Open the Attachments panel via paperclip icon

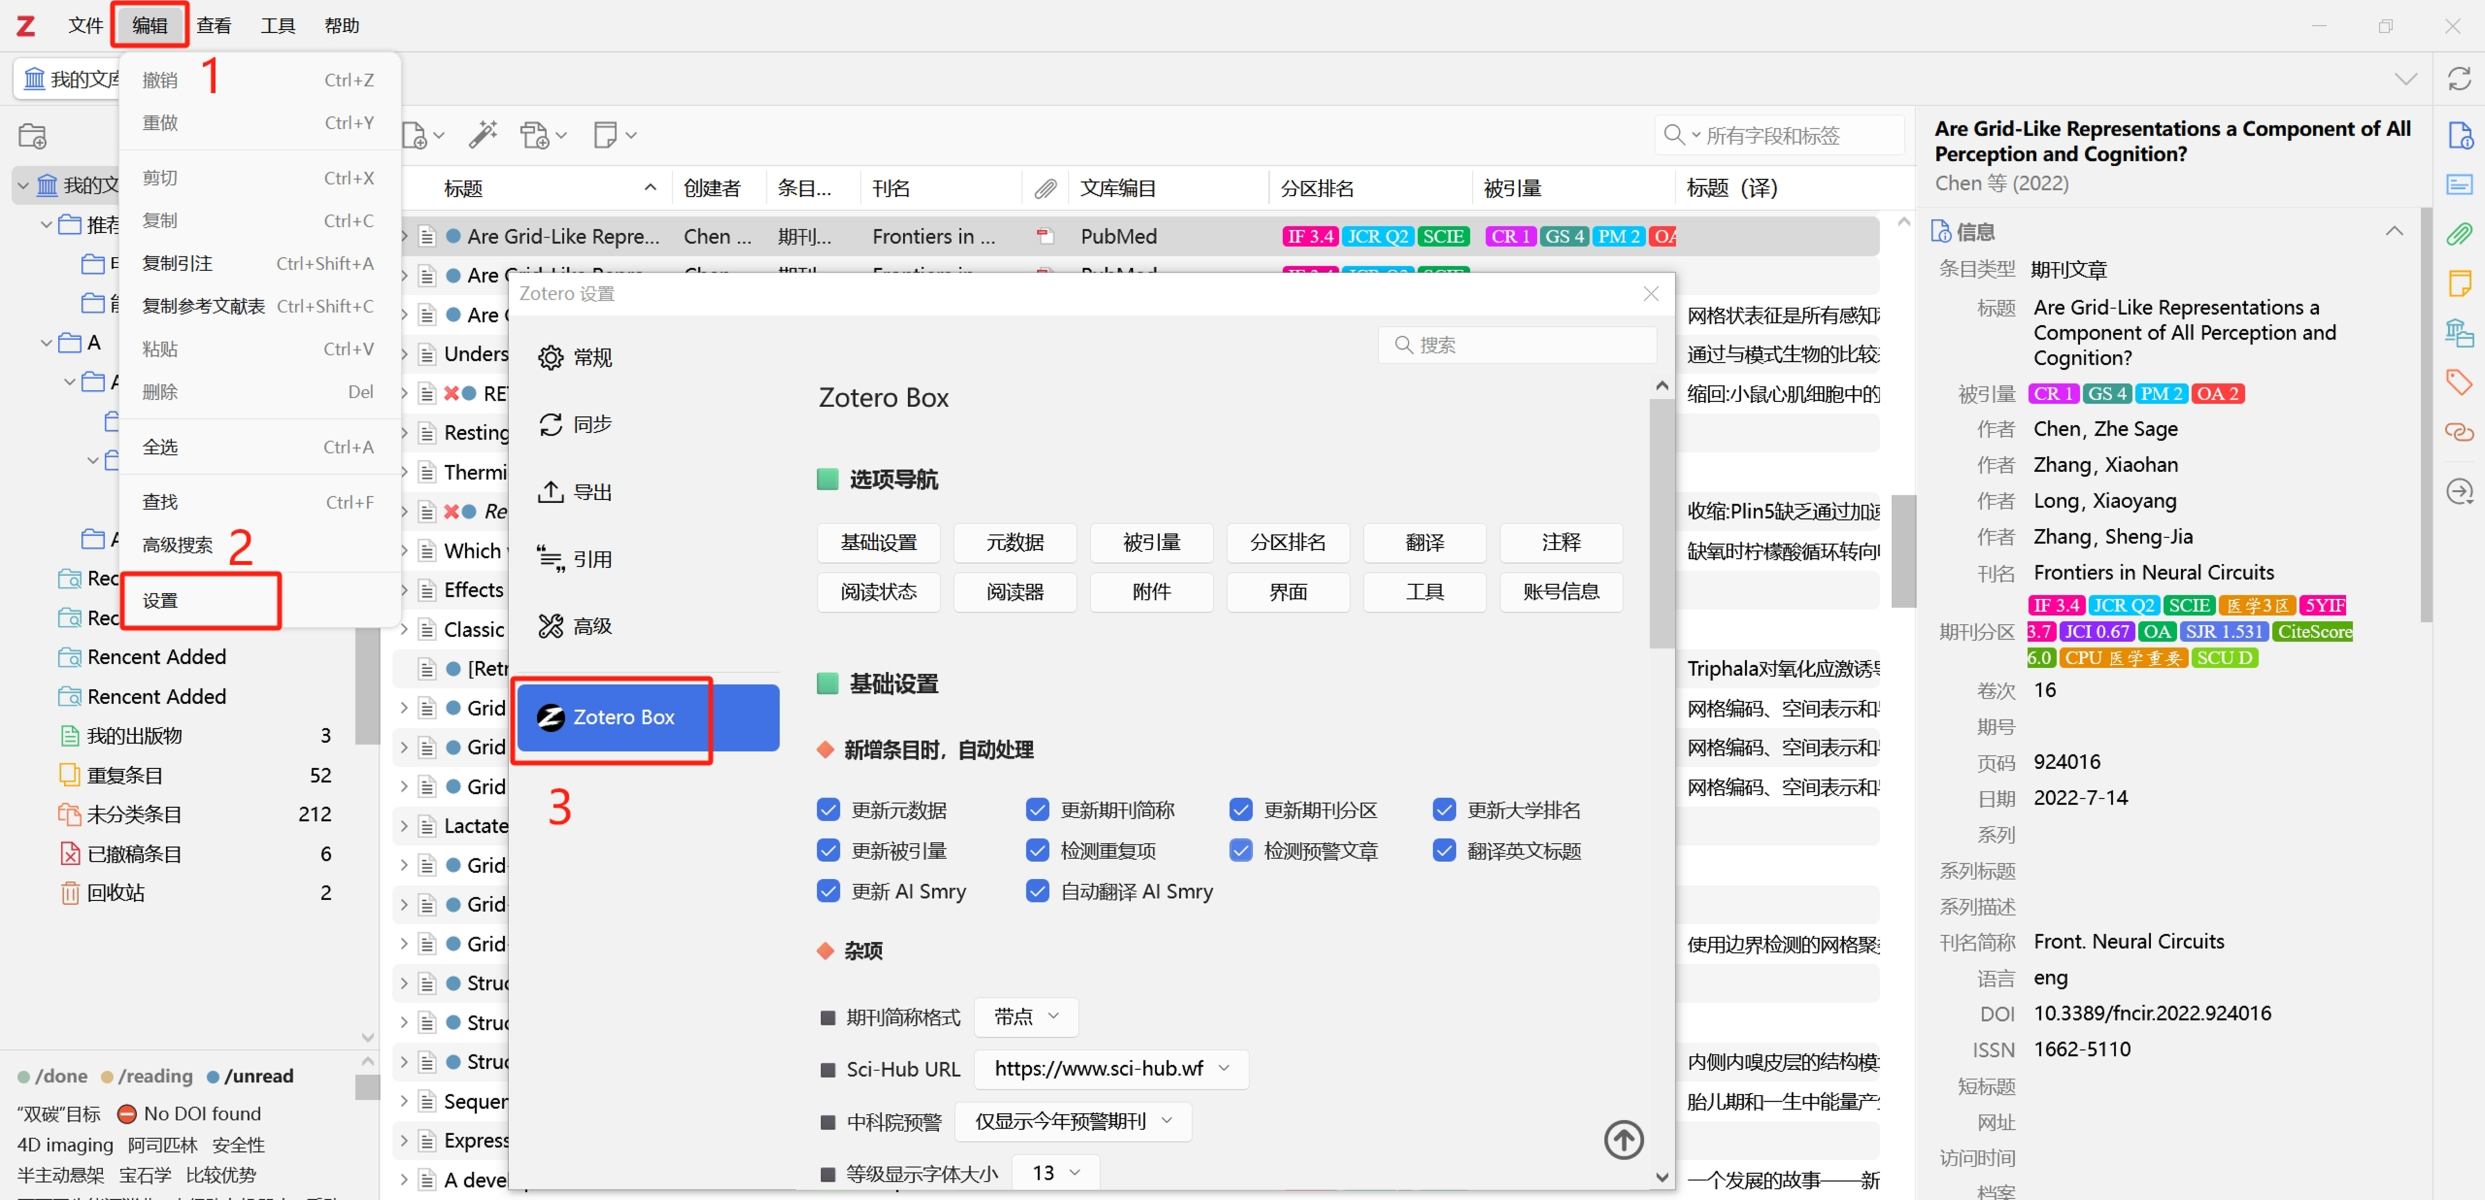(2460, 235)
